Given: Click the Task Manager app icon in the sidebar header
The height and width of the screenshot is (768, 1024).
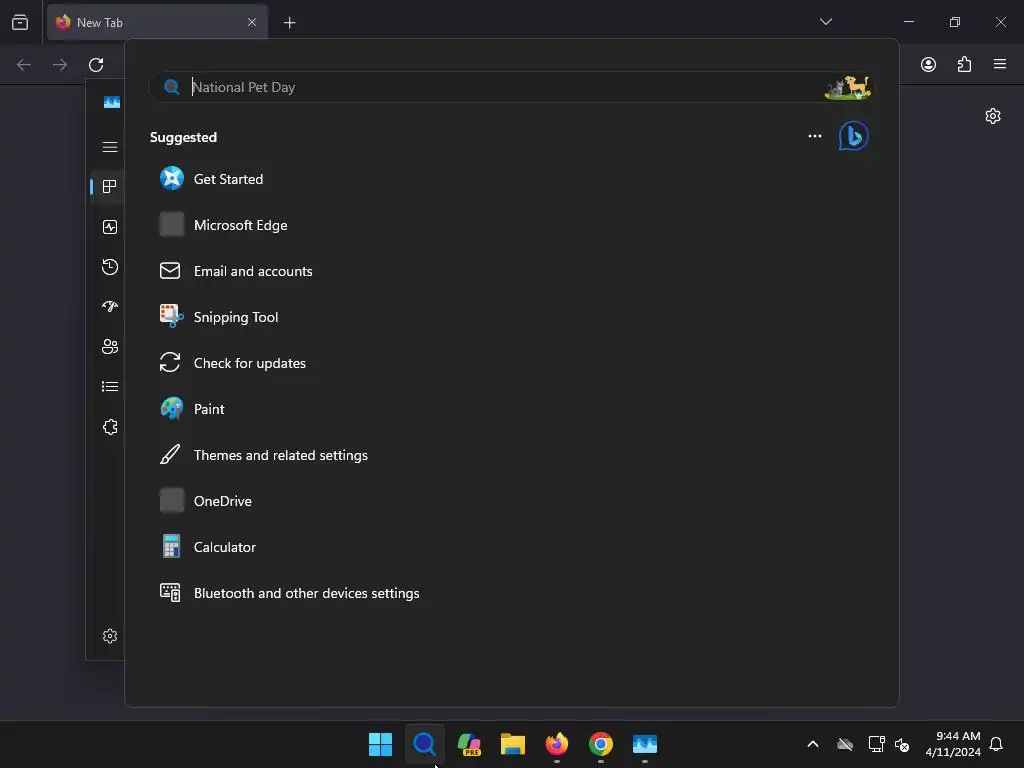Looking at the screenshot, I should click(112, 103).
